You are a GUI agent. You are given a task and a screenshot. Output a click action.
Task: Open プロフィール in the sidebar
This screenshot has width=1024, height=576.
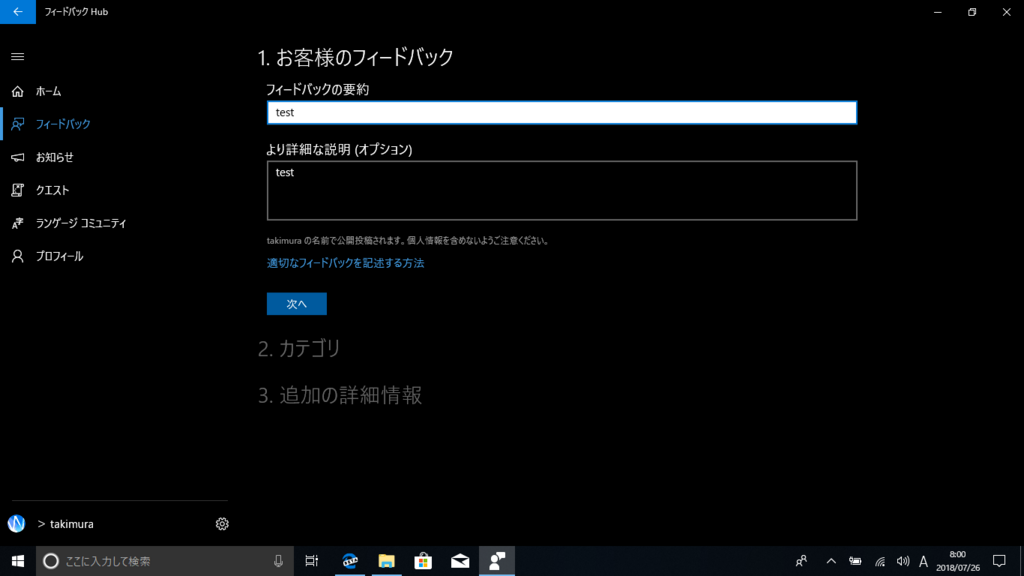click(x=59, y=256)
